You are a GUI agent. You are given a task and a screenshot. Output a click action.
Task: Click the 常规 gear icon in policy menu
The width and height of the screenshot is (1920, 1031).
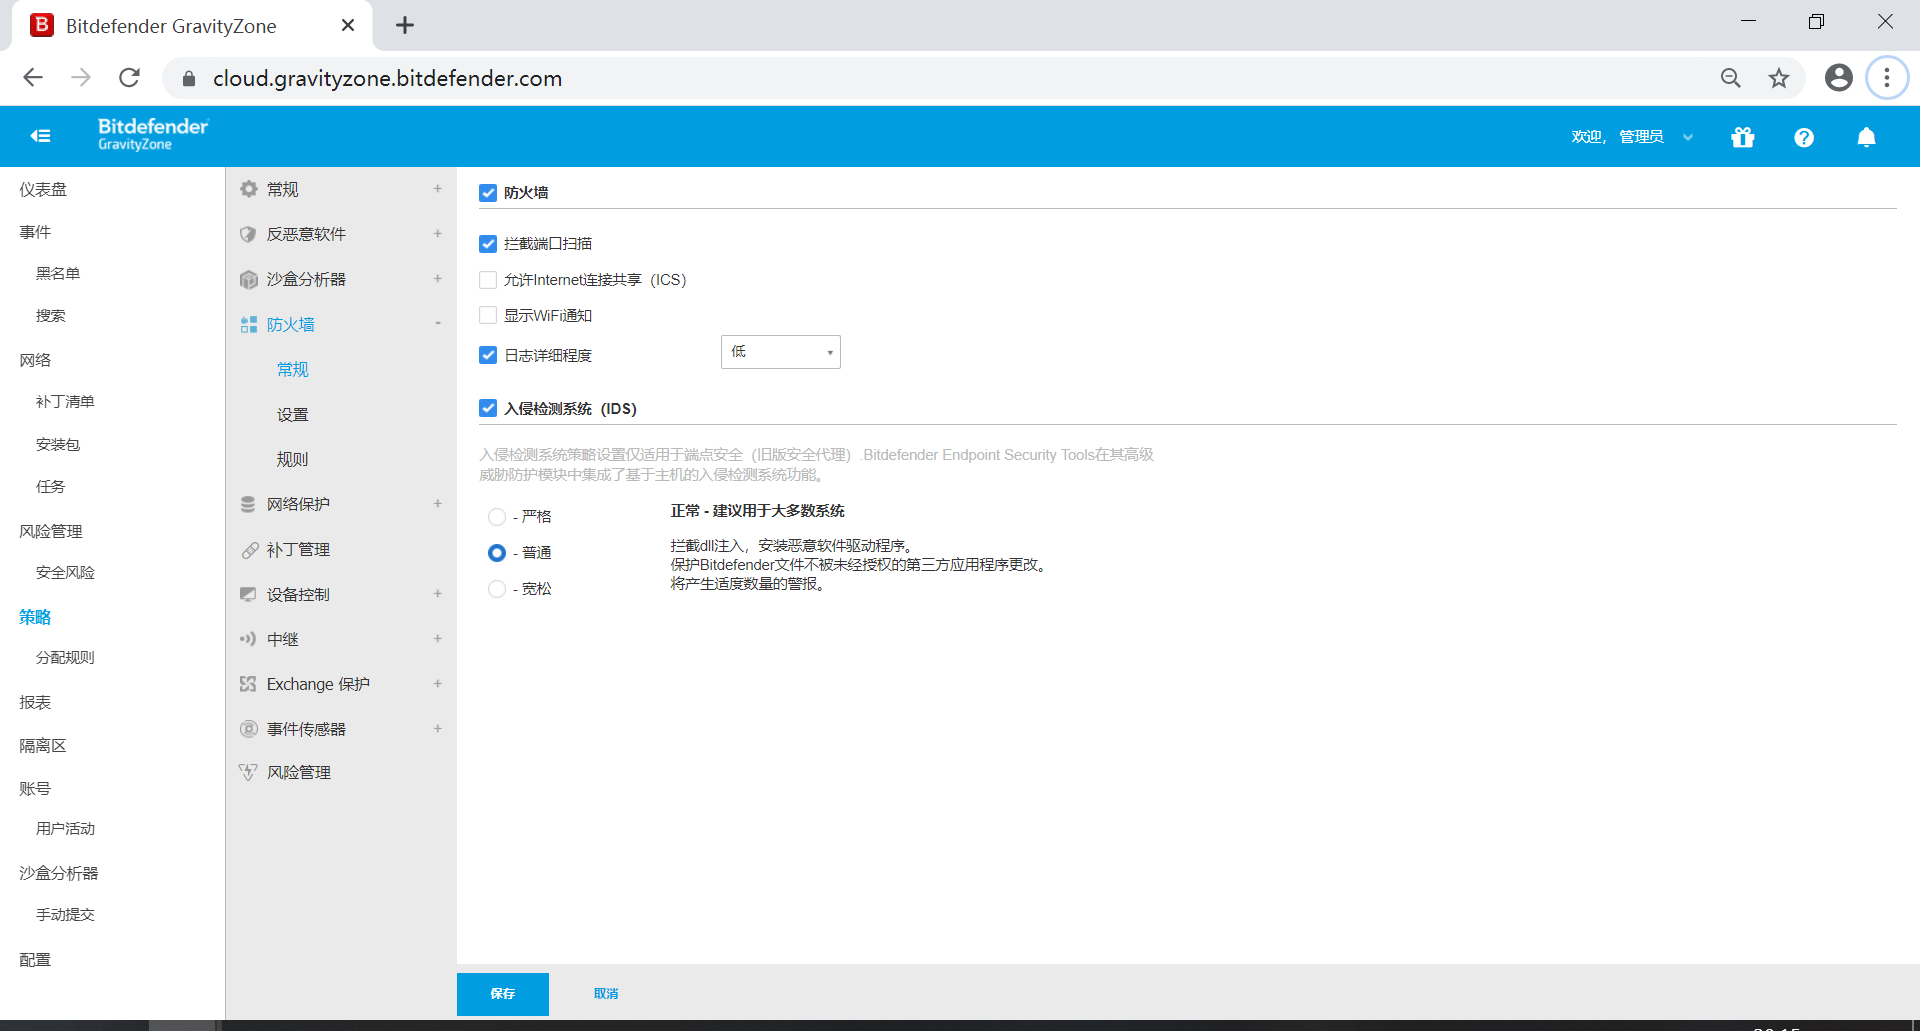[x=248, y=189]
